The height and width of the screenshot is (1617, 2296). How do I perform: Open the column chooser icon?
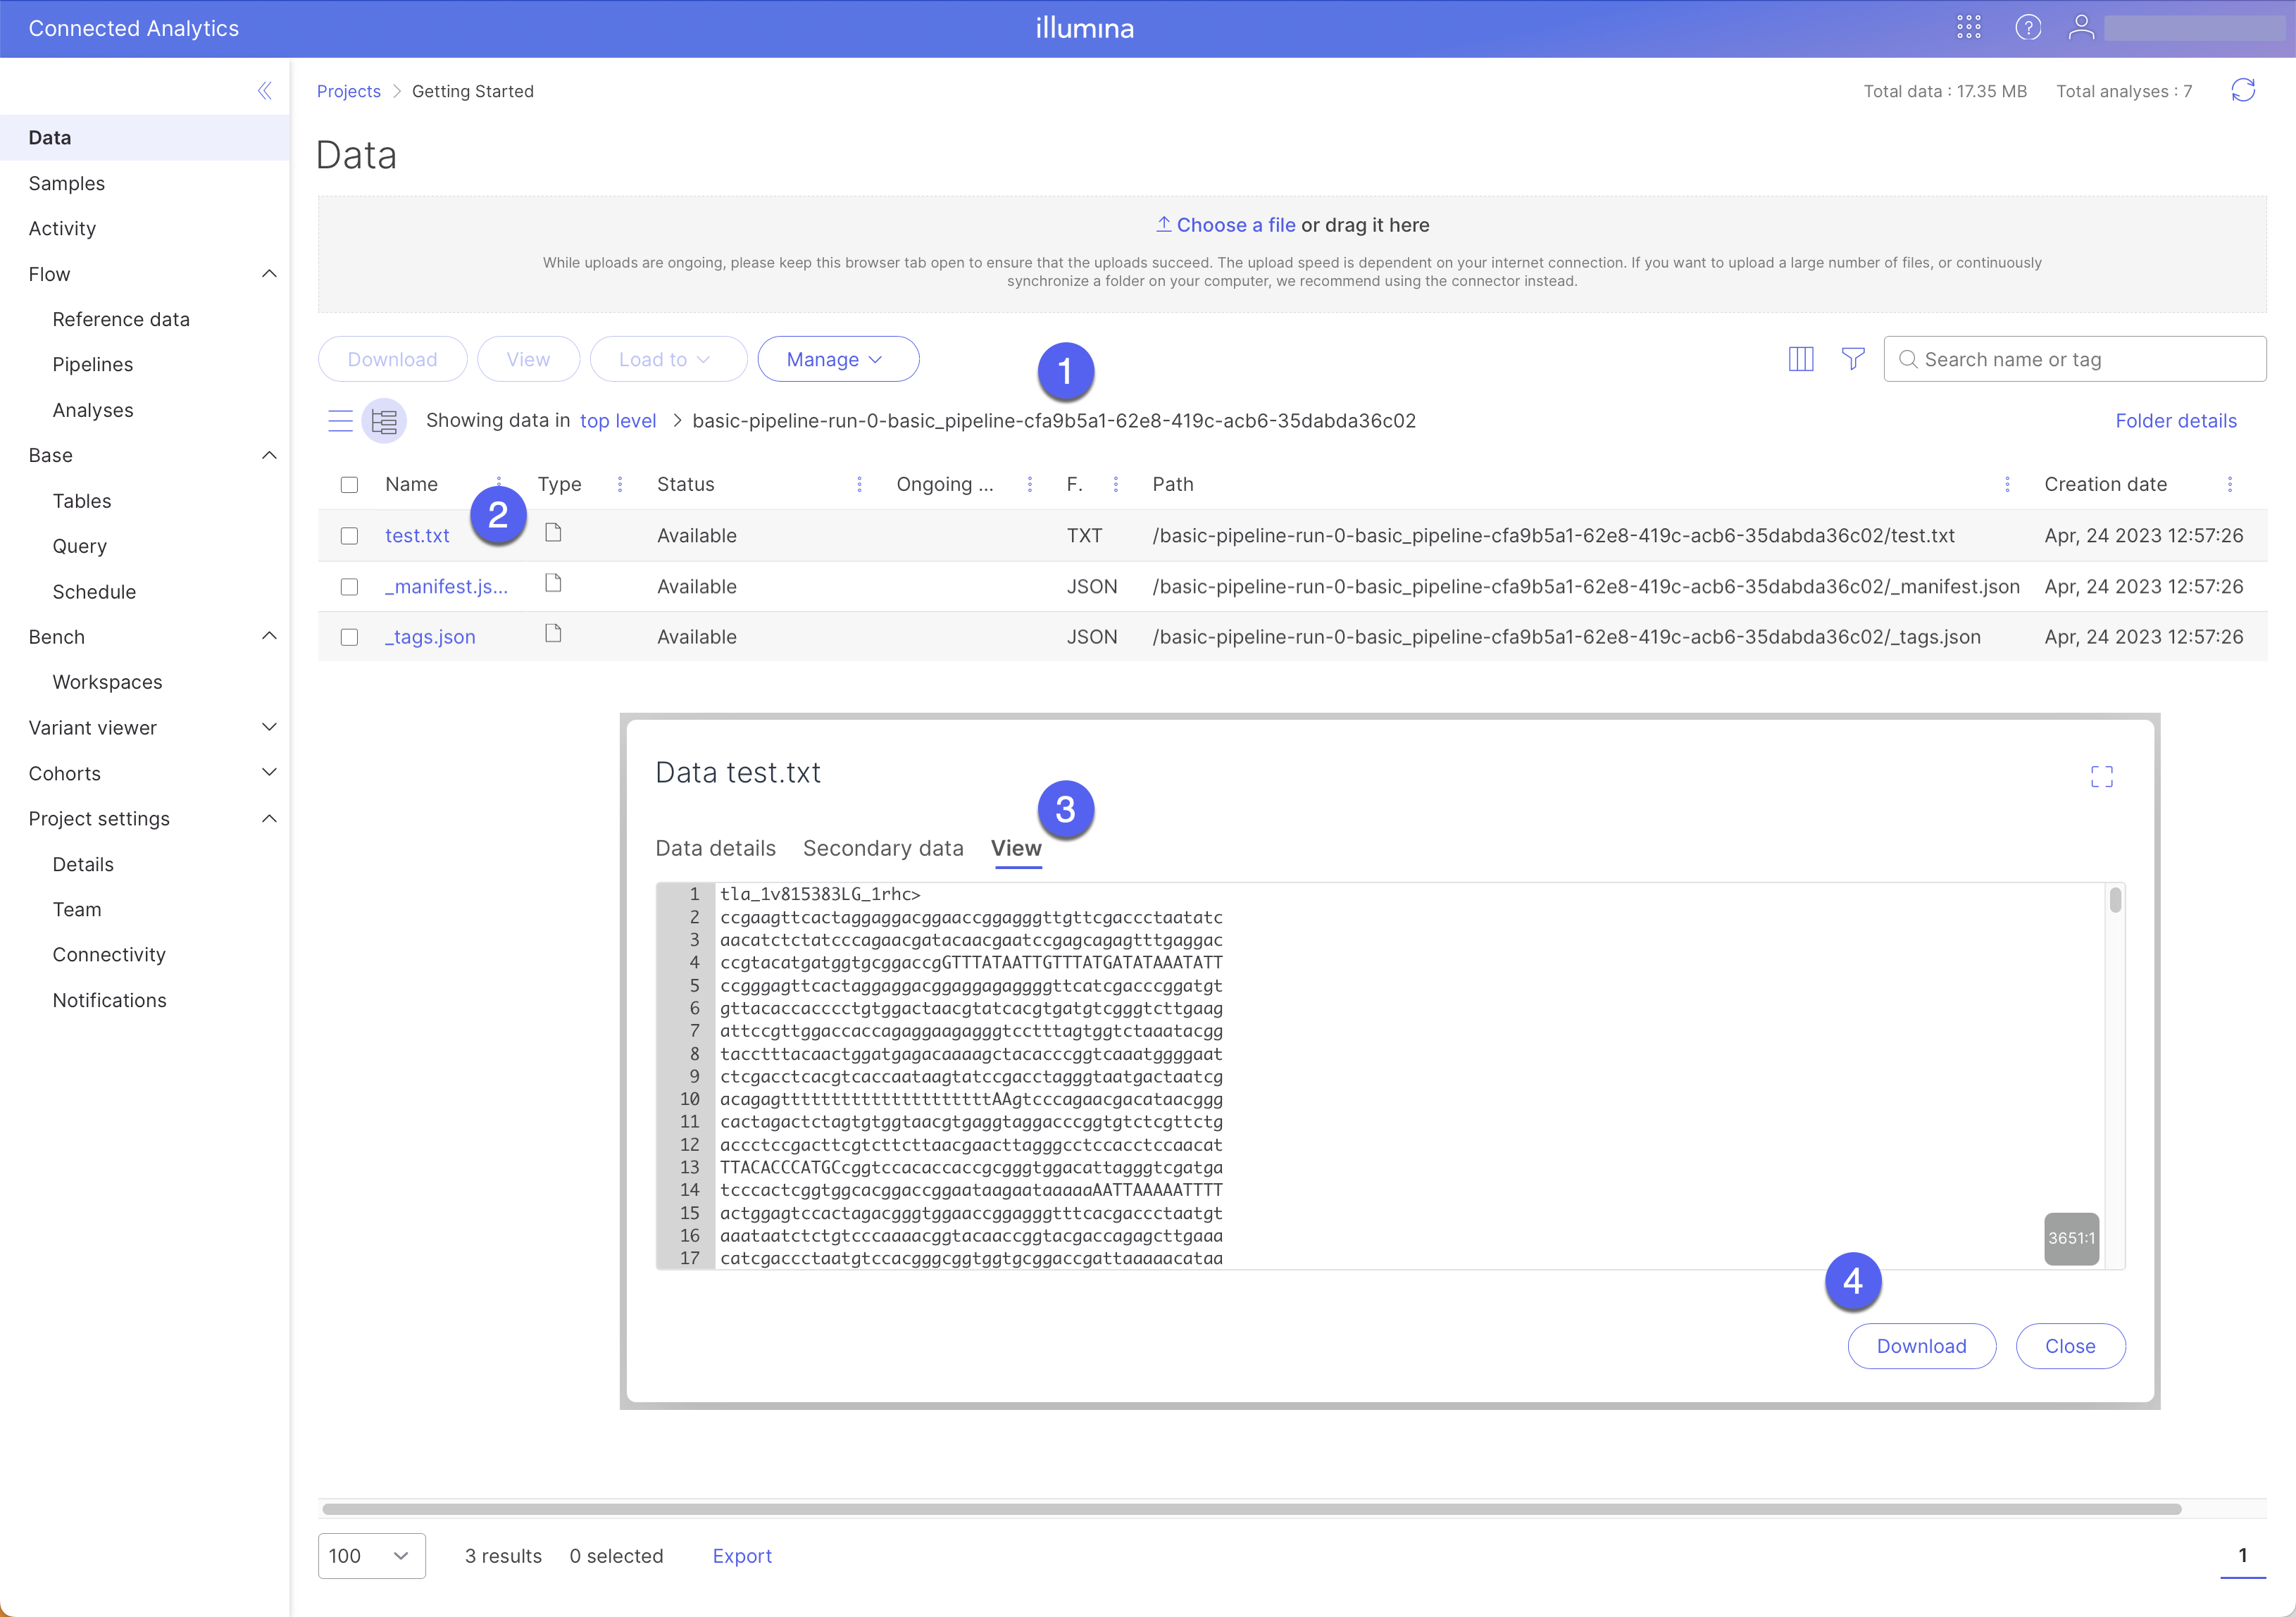click(1800, 359)
